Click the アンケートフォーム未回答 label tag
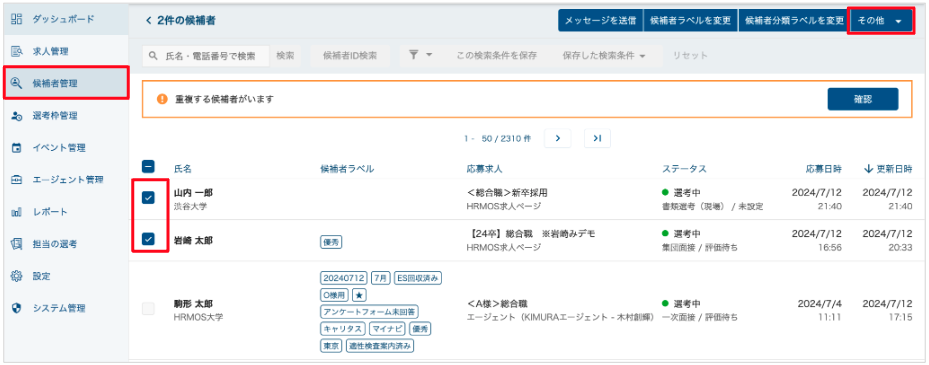 369,311
